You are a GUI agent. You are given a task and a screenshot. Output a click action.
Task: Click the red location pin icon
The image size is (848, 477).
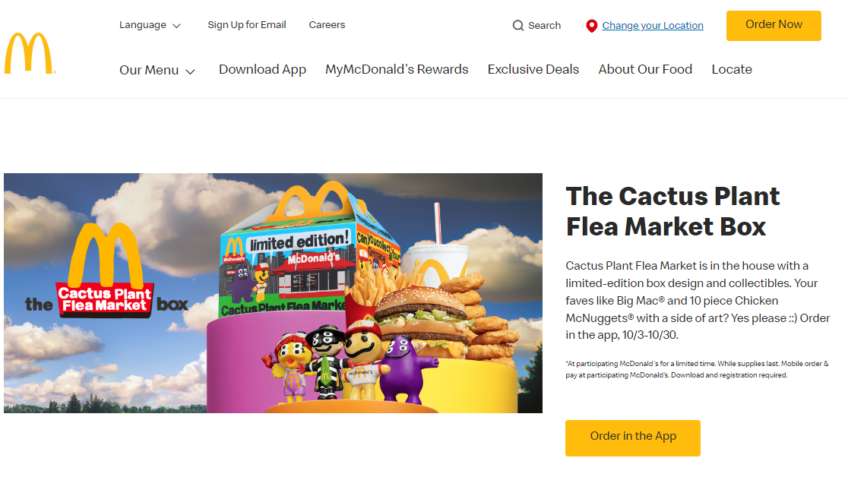click(591, 26)
